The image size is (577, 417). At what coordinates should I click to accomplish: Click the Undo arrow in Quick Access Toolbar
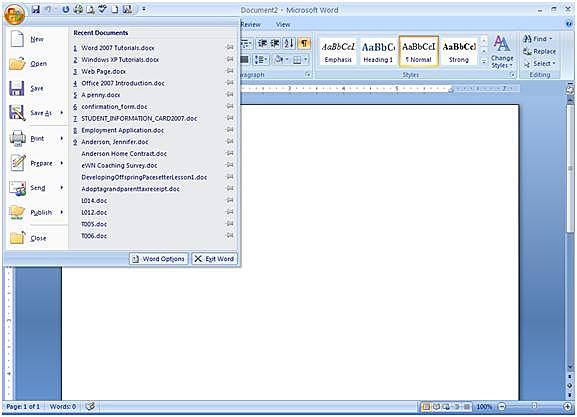pyautogui.click(x=48, y=10)
